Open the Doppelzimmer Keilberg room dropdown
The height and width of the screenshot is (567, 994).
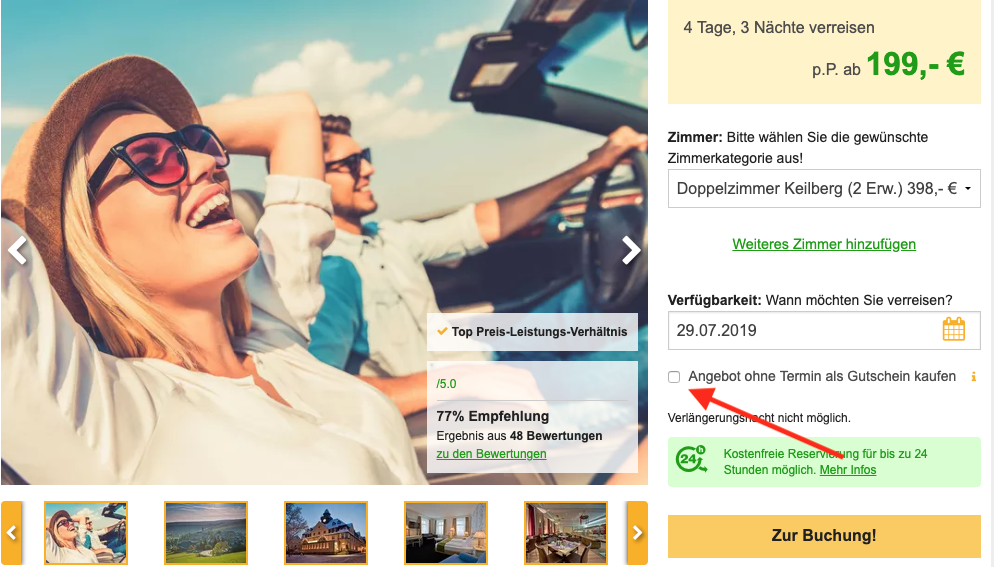824,188
